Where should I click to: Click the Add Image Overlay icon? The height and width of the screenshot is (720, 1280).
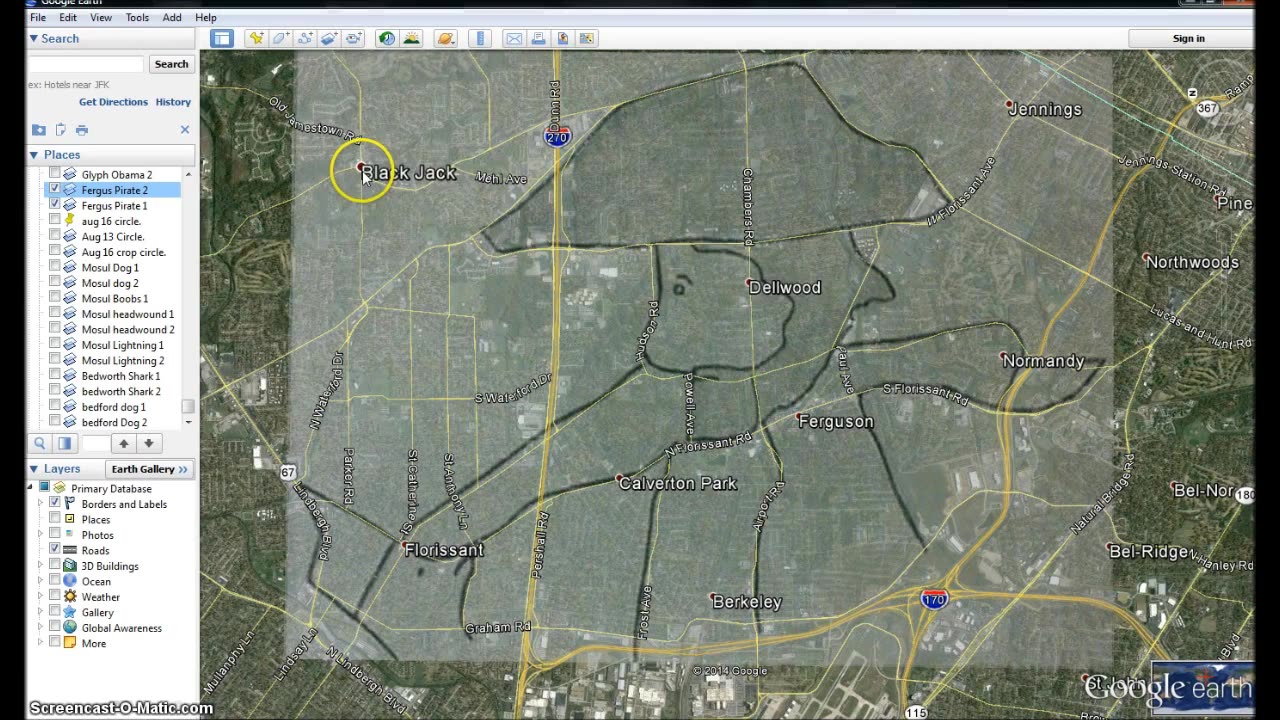[x=329, y=39]
